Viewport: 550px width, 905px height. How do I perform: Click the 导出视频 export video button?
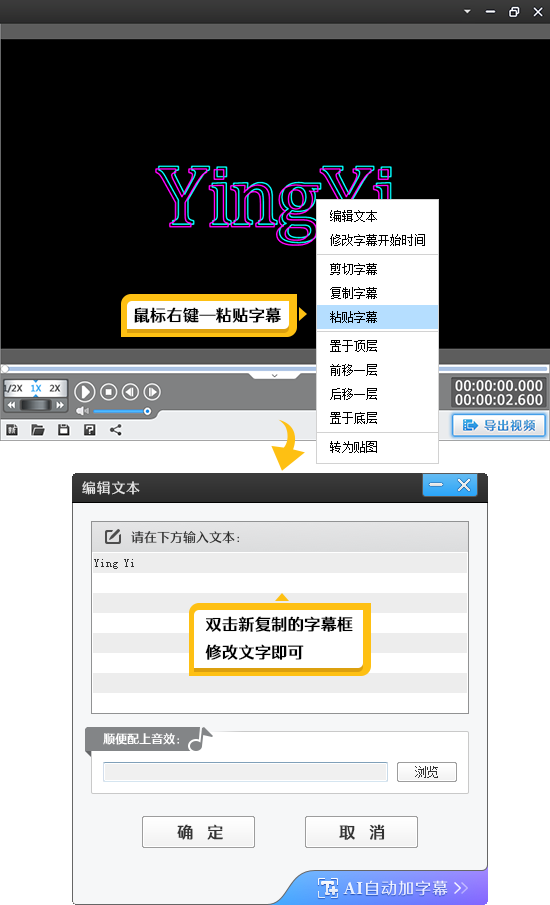click(x=499, y=425)
